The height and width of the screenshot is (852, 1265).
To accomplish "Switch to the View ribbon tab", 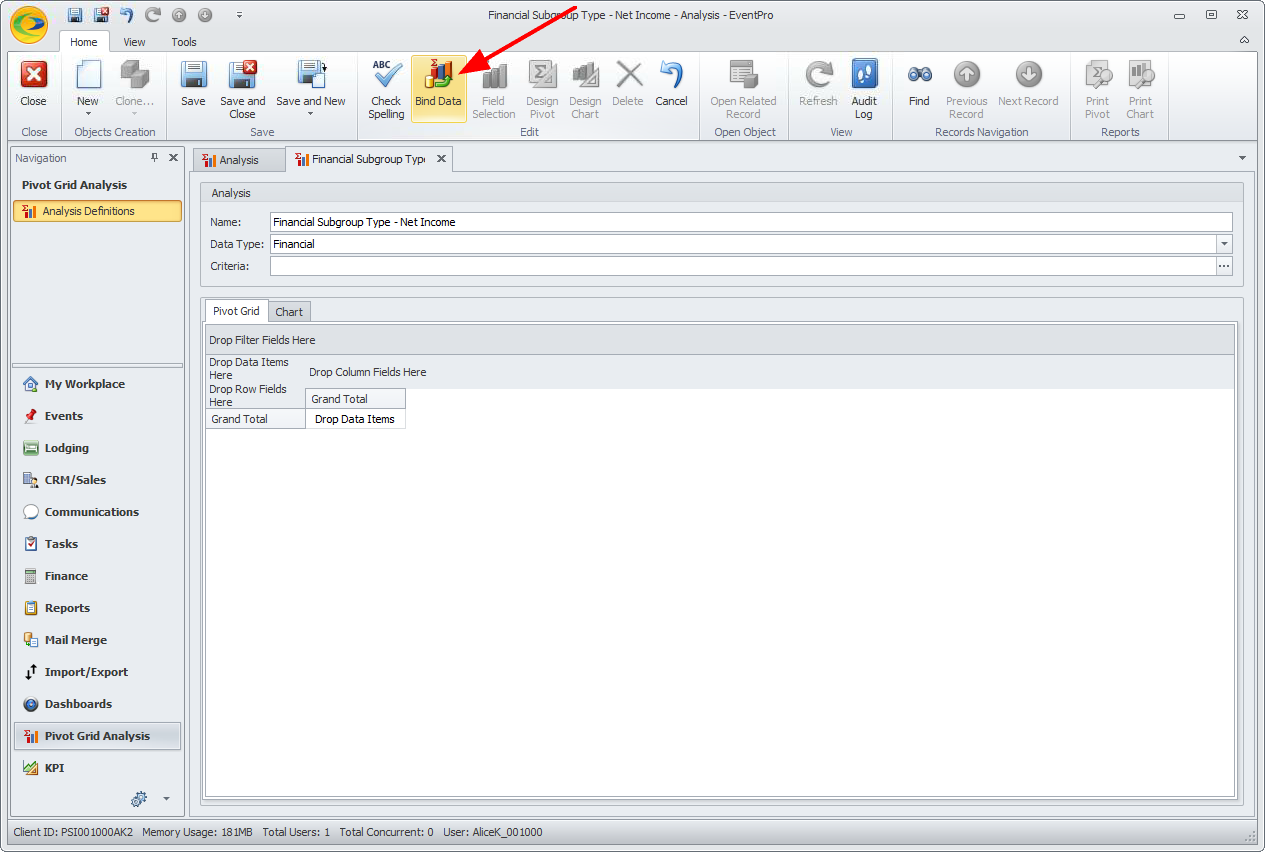I will [134, 42].
